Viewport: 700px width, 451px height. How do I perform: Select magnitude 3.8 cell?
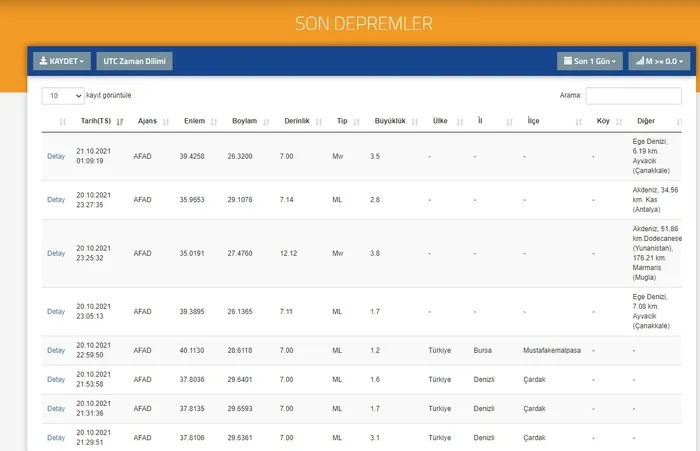(375, 253)
